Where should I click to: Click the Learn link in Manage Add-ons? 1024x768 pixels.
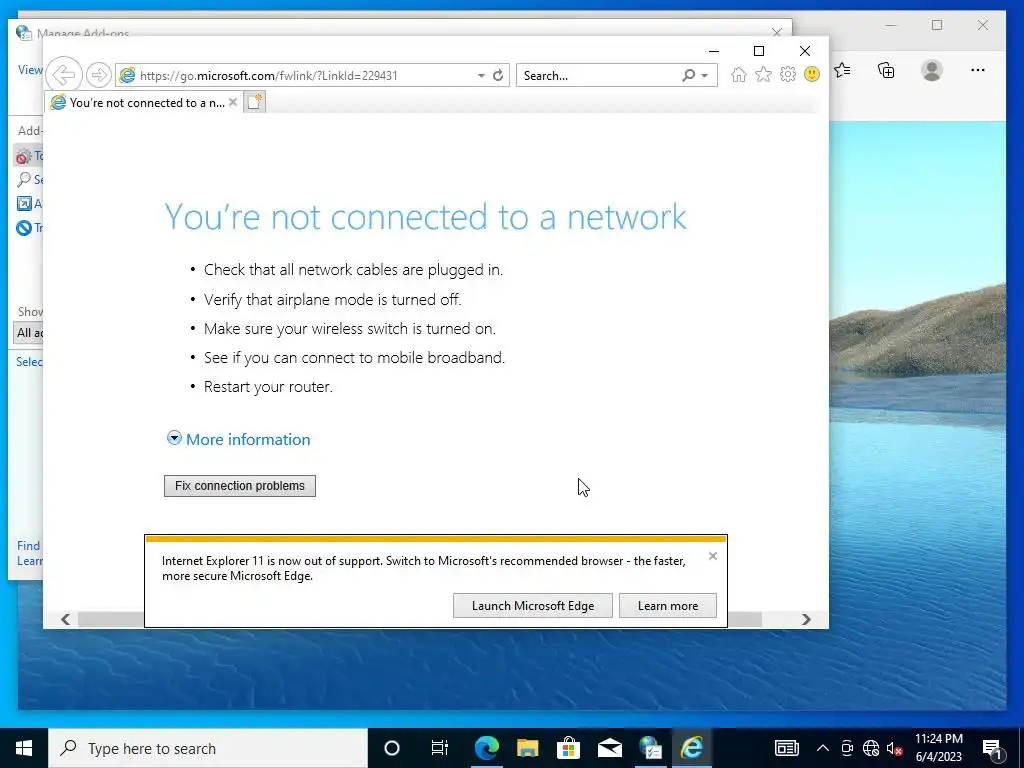click(29, 561)
